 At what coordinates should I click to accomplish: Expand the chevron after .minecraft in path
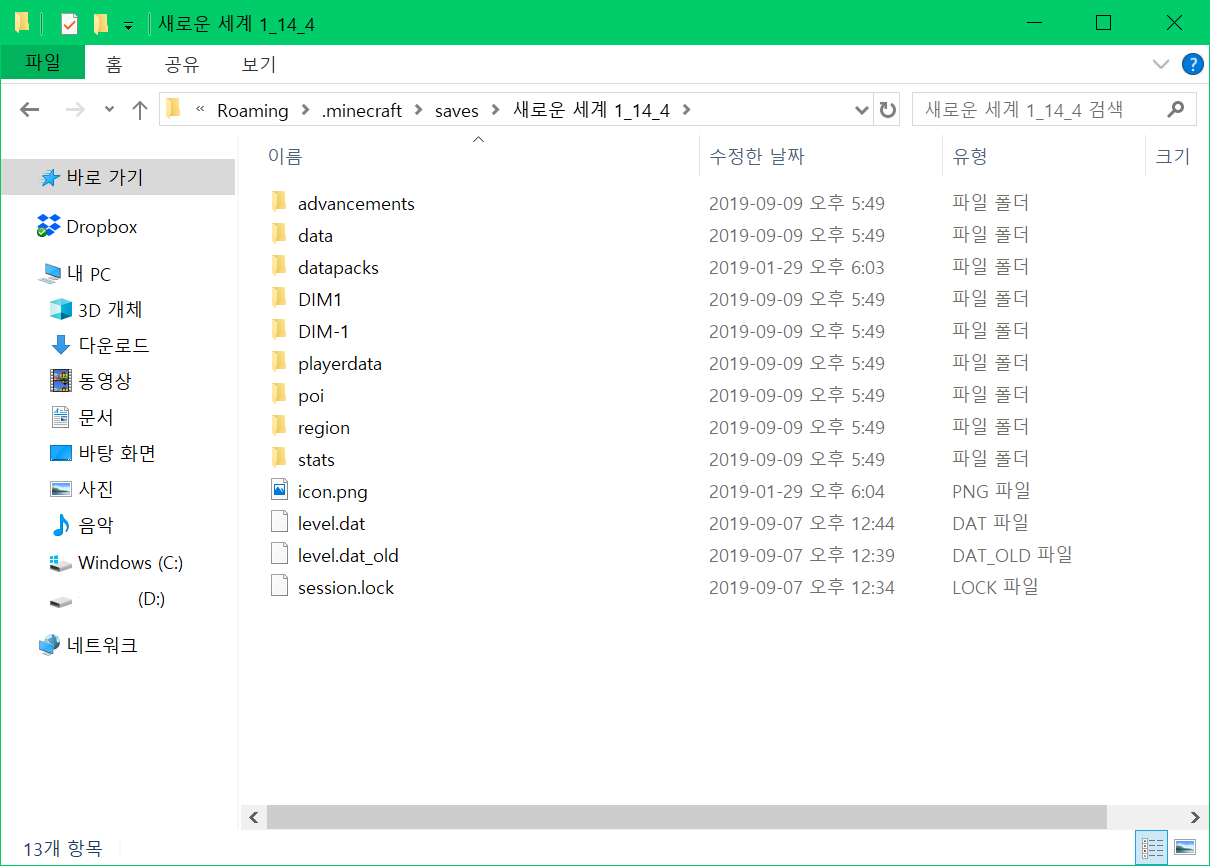(418, 110)
